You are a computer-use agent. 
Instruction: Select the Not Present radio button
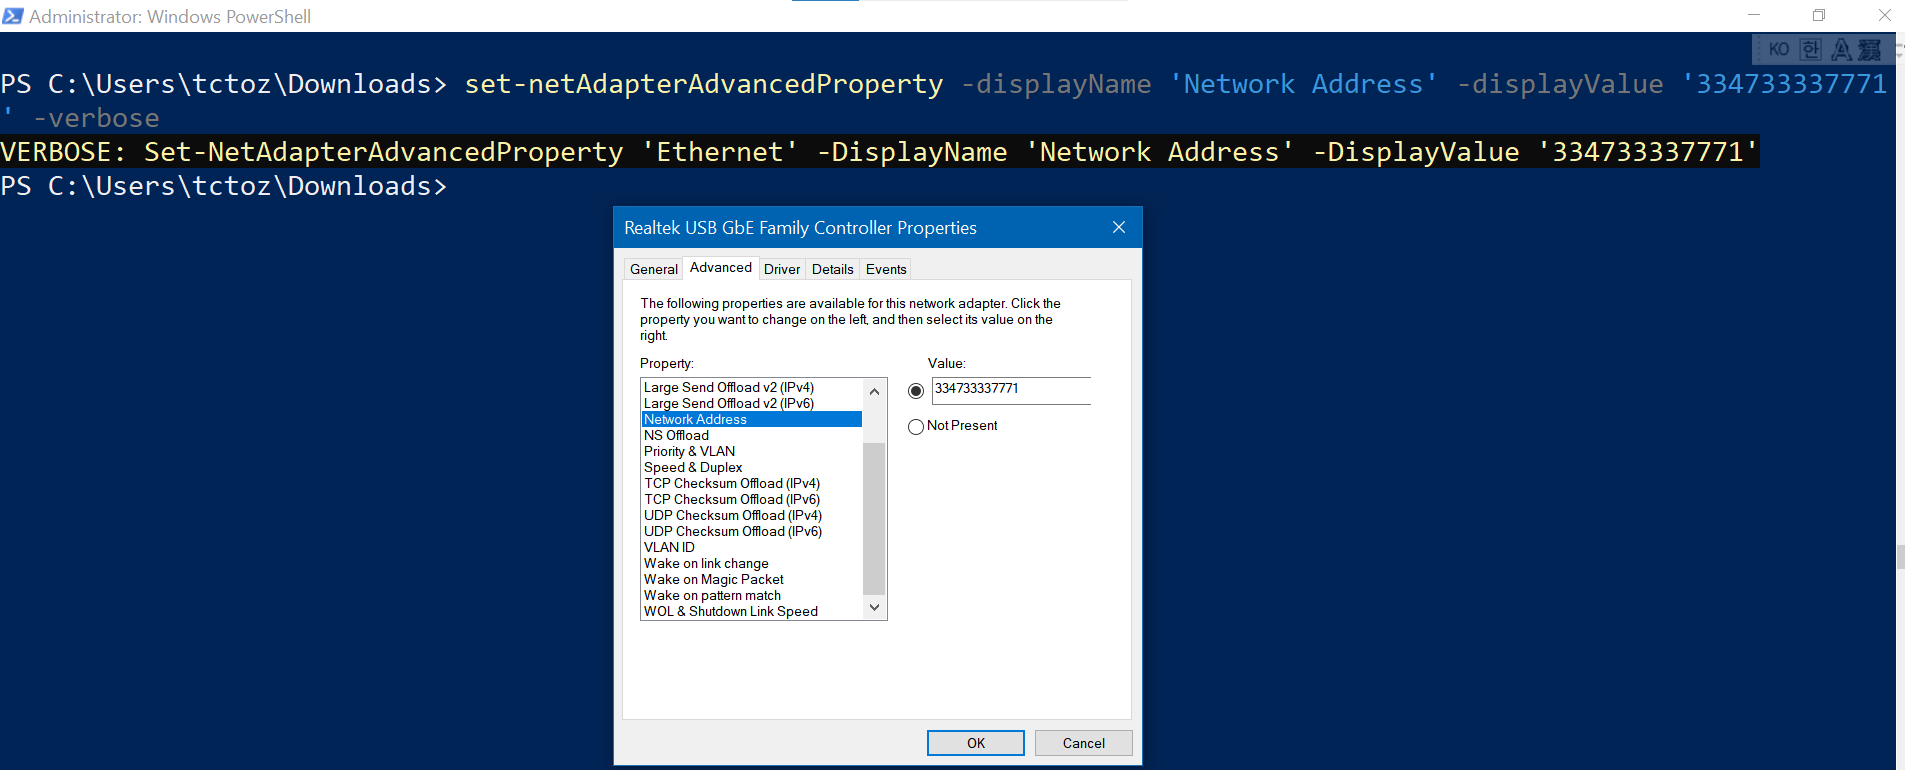pos(916,427)
